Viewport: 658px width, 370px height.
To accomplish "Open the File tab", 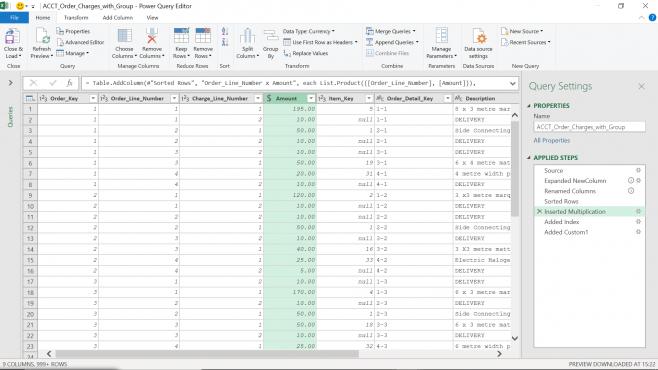I will click(14, 18).
